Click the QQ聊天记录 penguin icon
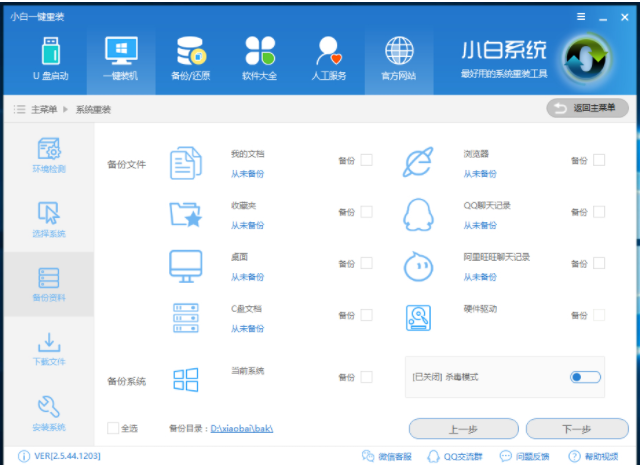 [x=418, y=214]
